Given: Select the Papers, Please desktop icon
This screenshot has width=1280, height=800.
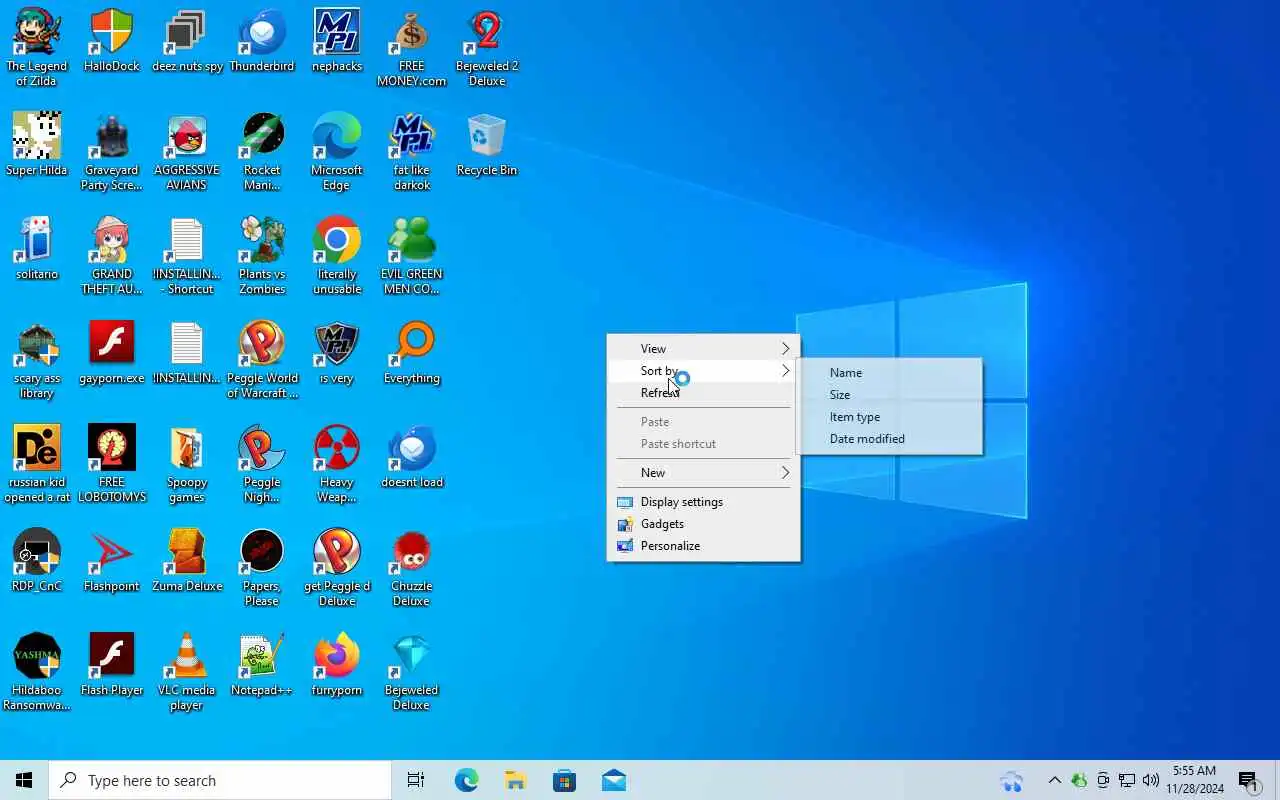Looking at the screenshot, I should (x=262, y=567).
